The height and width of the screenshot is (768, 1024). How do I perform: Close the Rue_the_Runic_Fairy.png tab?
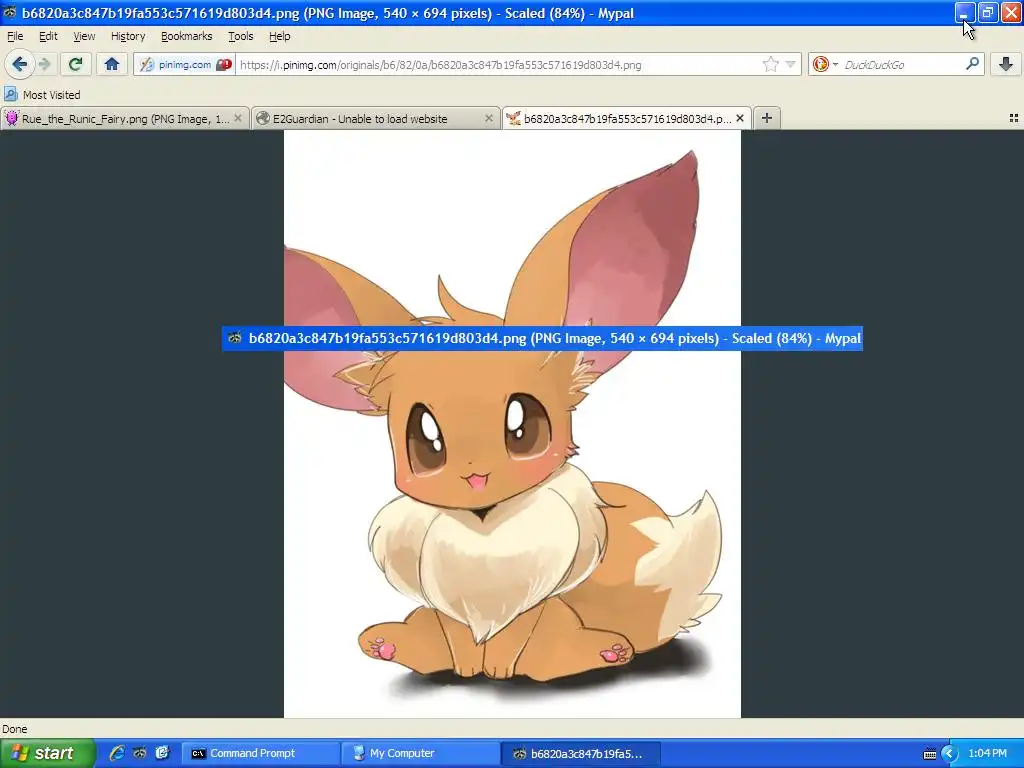coord(238,118)
